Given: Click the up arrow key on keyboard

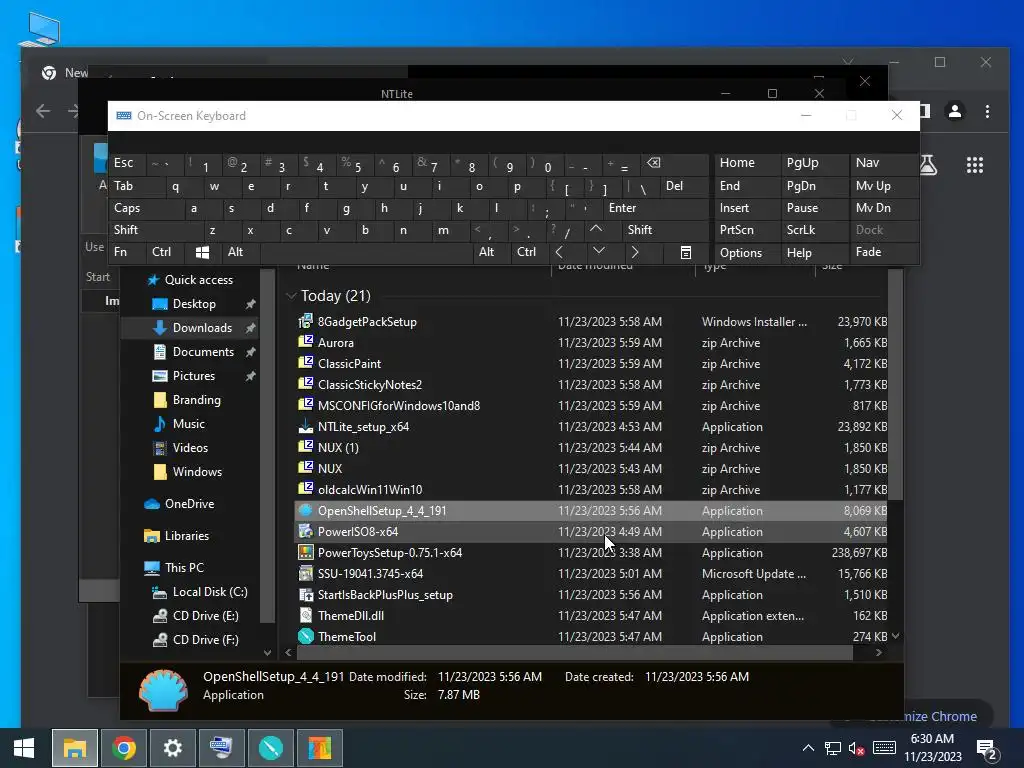Looking at the screenshot, I should (596, 229).
